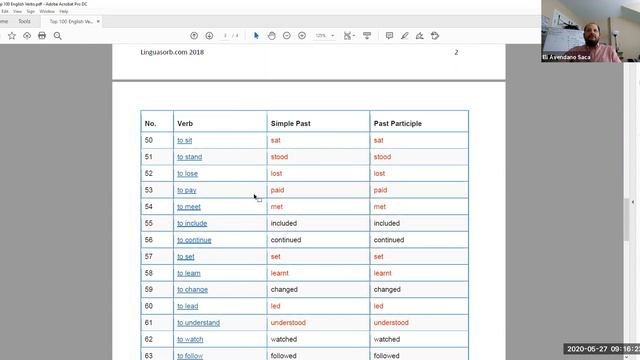Click the 'Simple Past' column header
Screen dimensions: 640x360
(291, 124)
